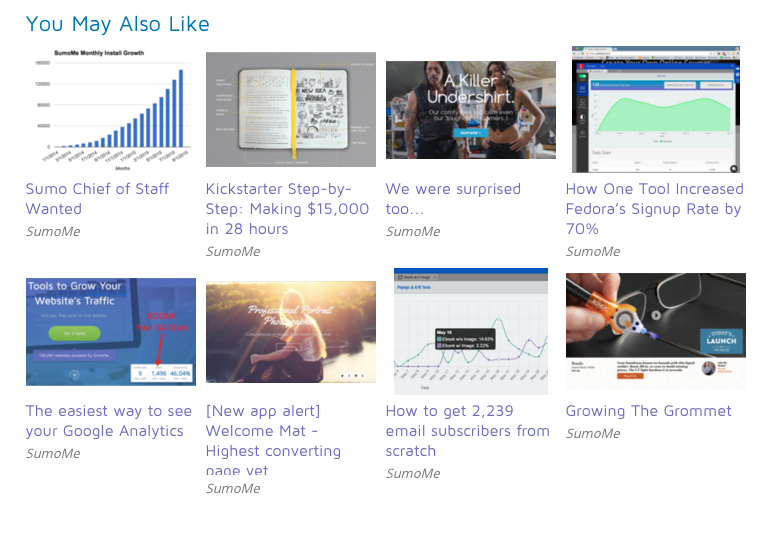Screen dimensions: 778x534
Task: Open the A/B test line graph thumbnail
Action: click(471, 331)
